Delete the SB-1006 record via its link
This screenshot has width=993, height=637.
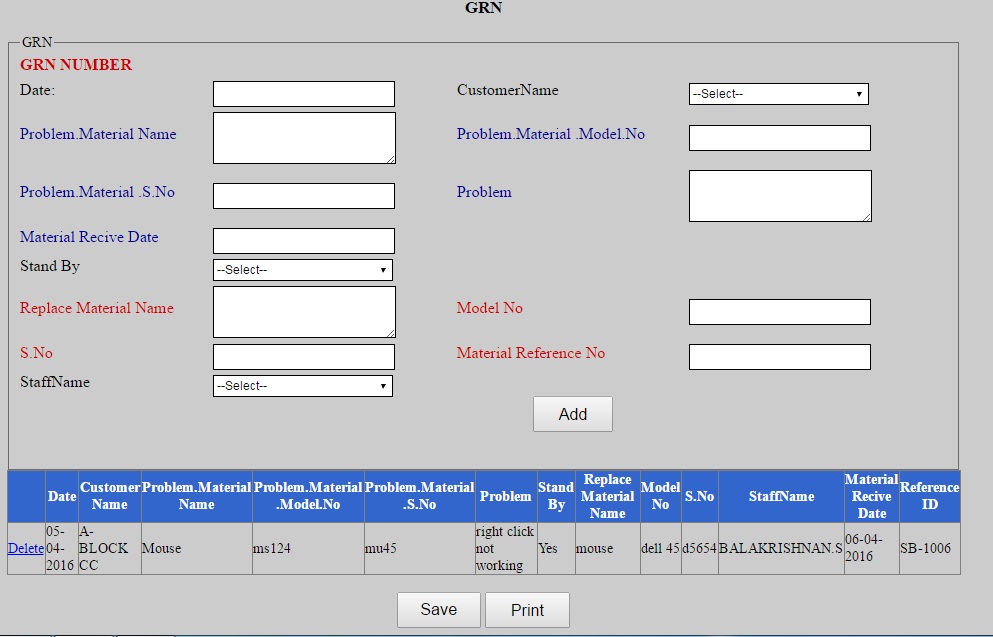tap(25, 548)
